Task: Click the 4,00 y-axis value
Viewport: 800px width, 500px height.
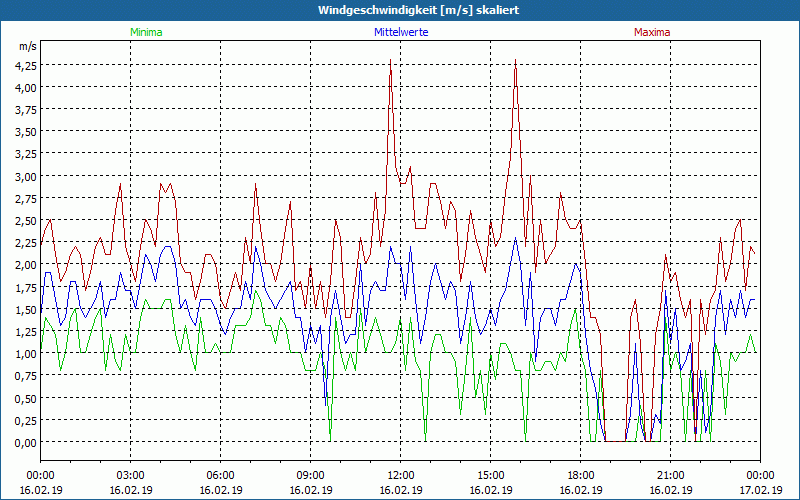Action: pos(26,87)
